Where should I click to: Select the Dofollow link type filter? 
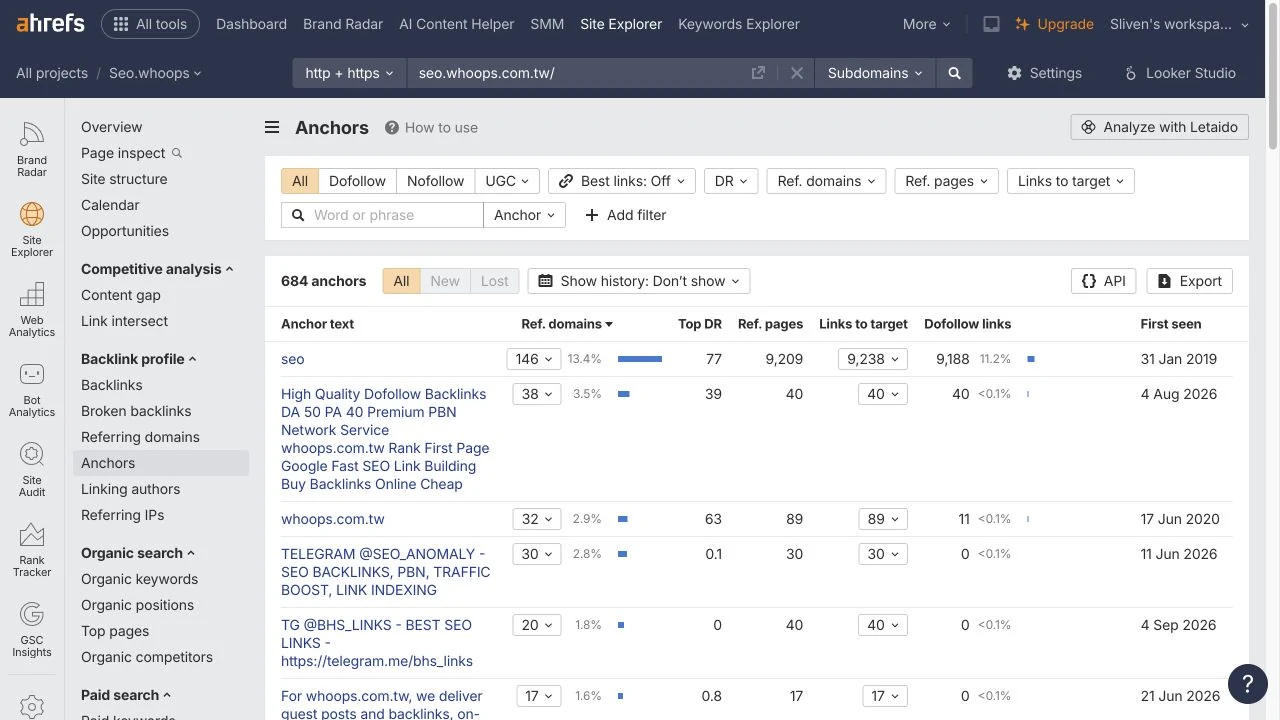pos(357,181)
